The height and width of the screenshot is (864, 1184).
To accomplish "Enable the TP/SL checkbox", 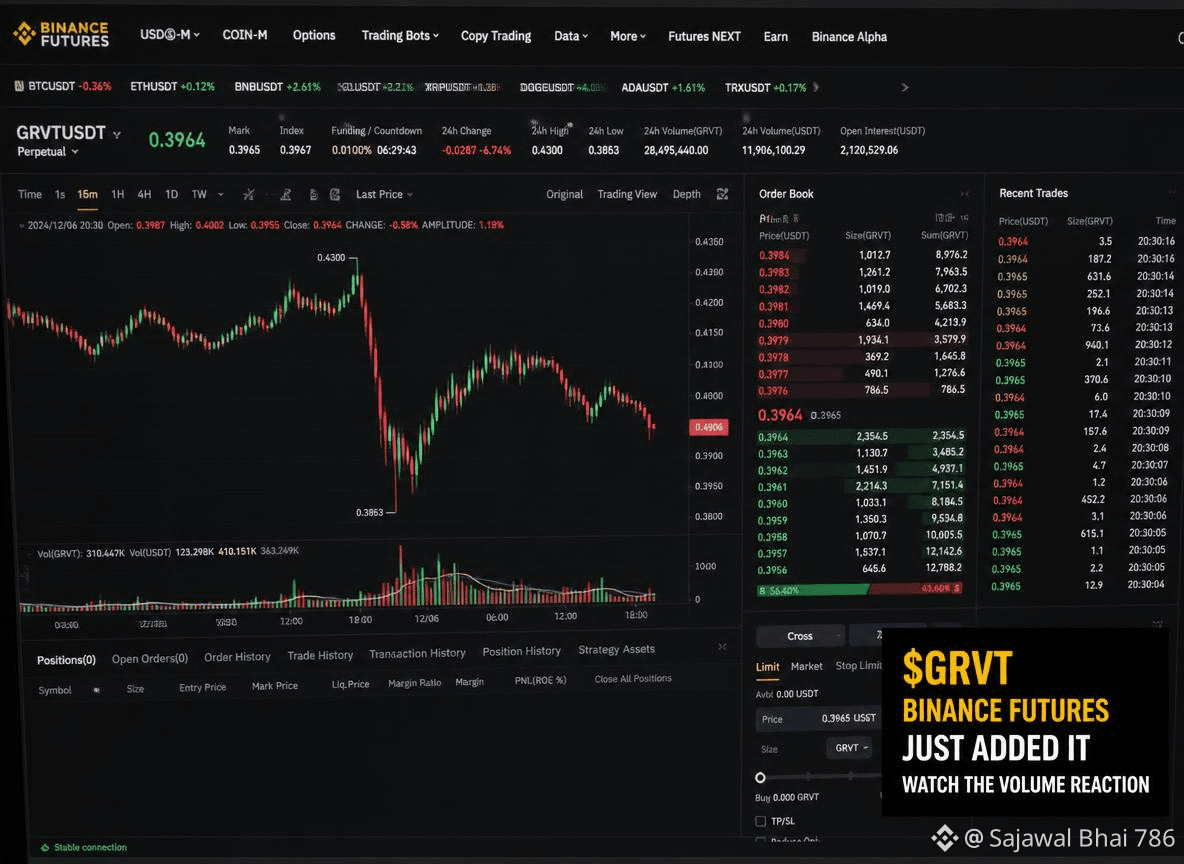I will pyautogui.click(x=760, y=821).
